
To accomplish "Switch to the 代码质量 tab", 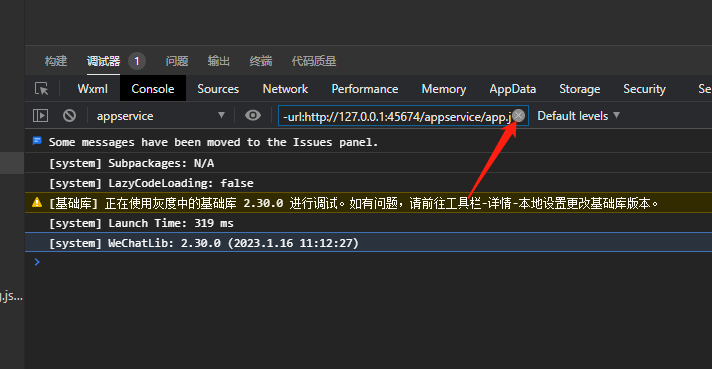I will click(x=314, y=61).
